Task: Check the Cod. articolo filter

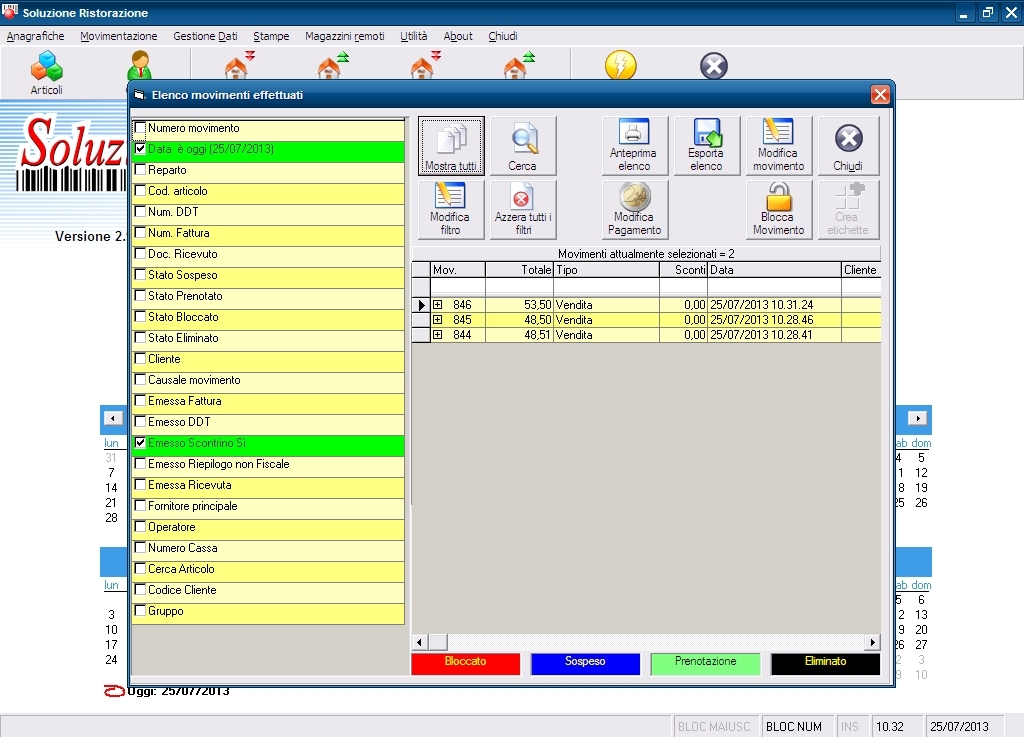Action: point(140,191)
